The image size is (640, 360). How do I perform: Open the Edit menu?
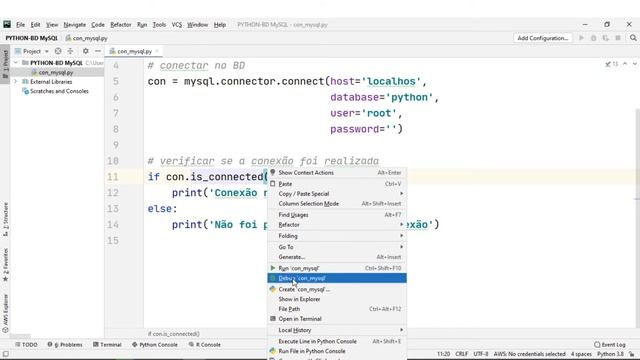click(x=36, y=25)
